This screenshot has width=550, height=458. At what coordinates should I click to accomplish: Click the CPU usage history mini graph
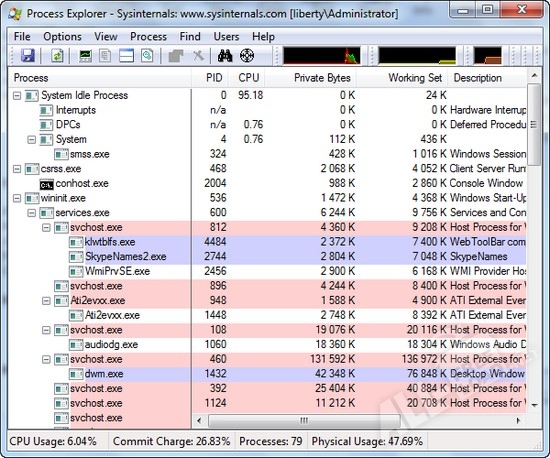coord(322,55)
